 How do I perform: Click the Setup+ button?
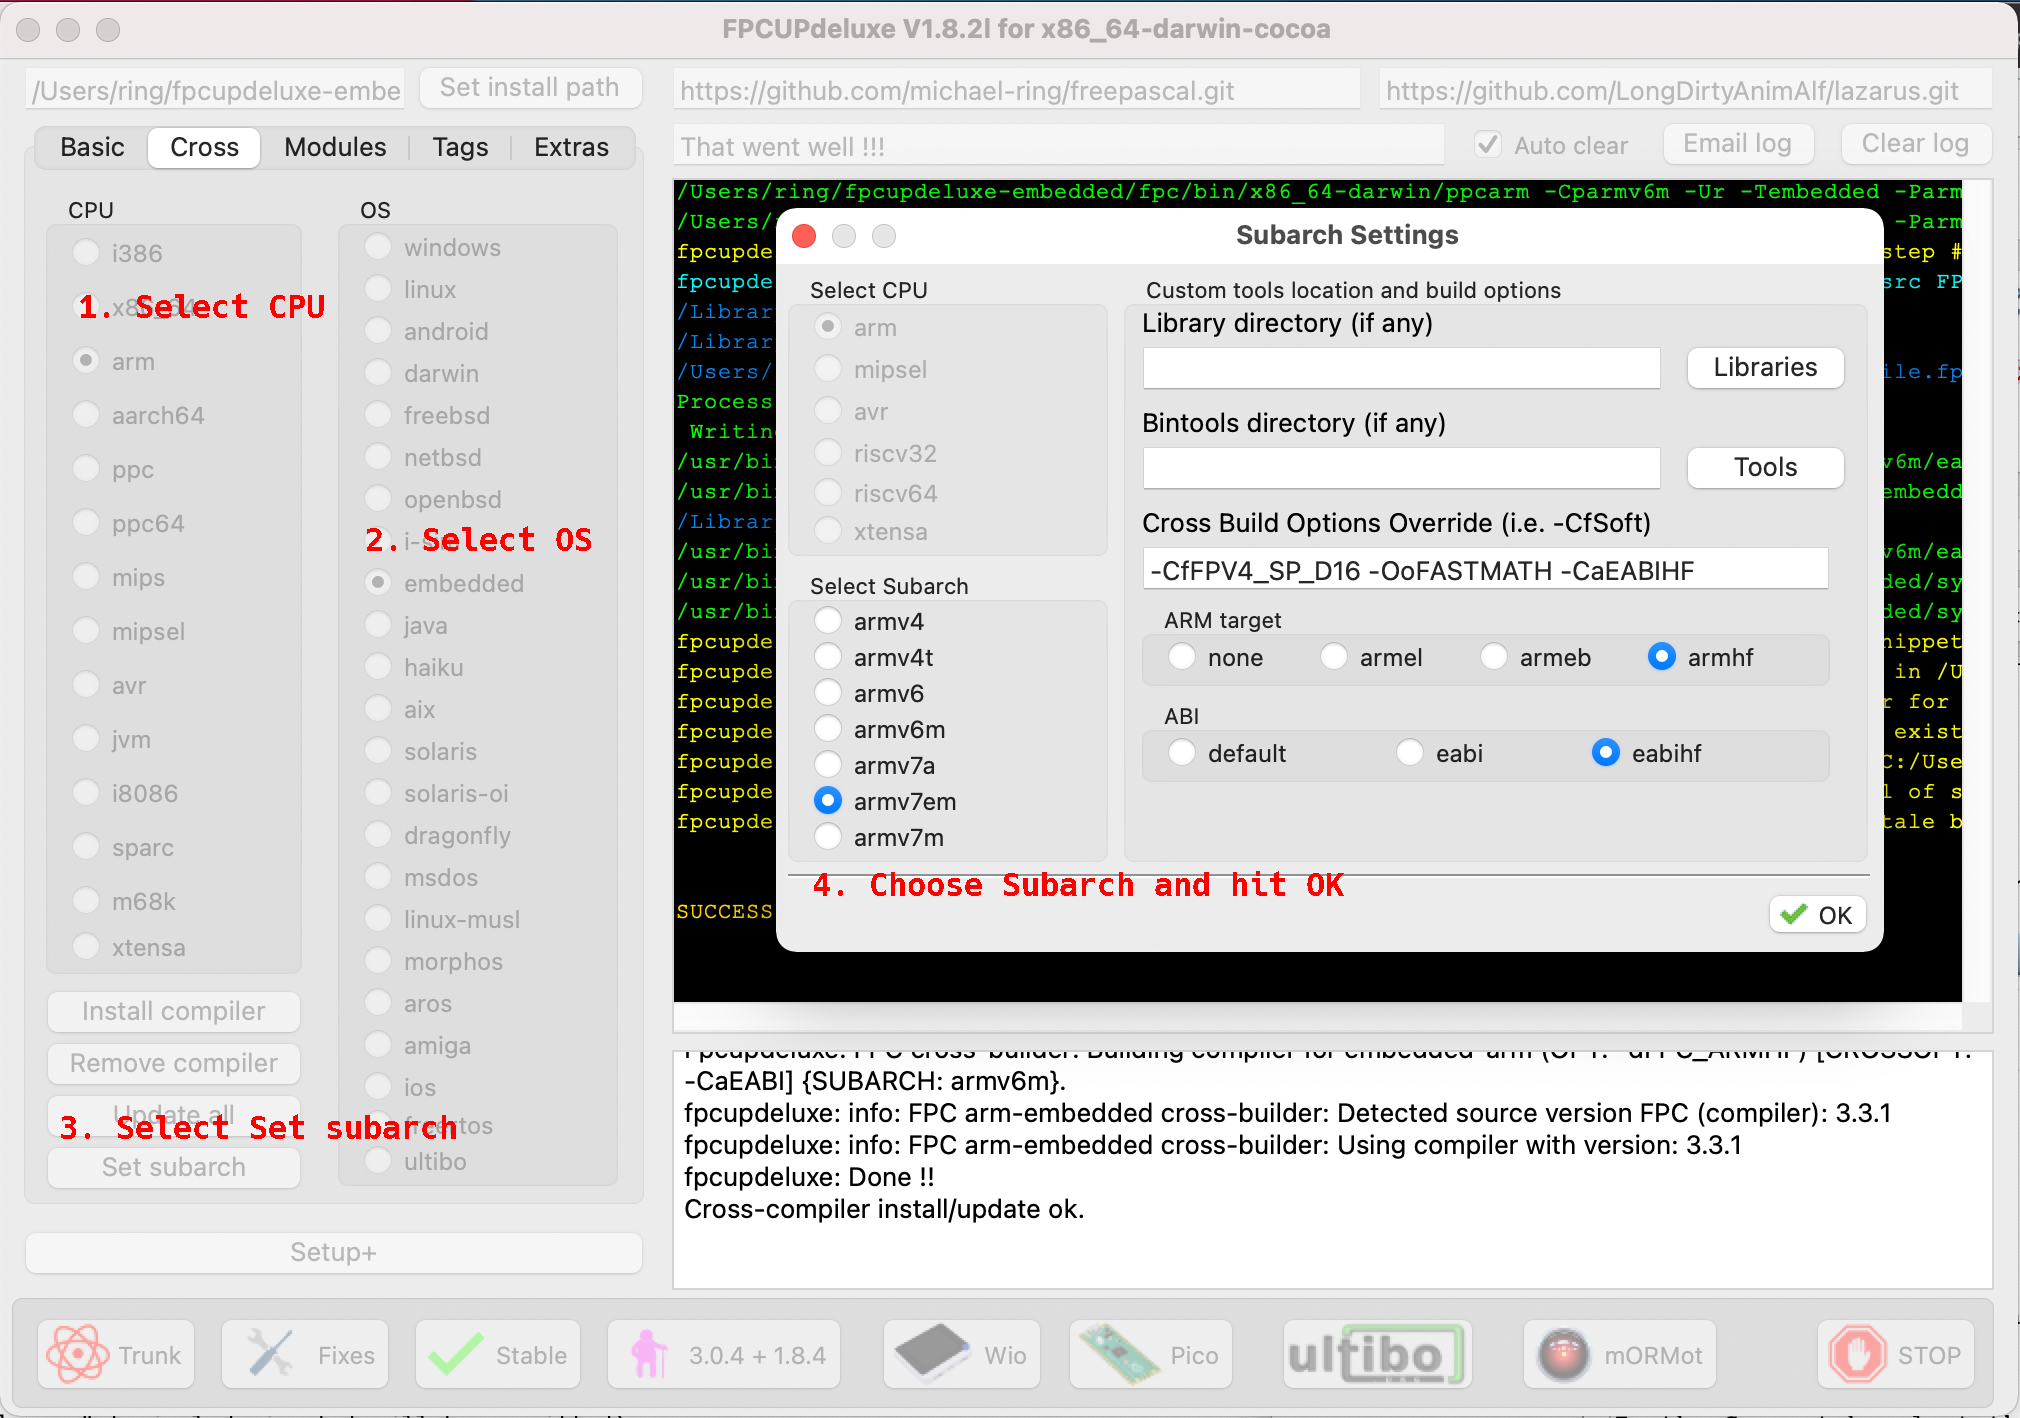point(334,1252)
